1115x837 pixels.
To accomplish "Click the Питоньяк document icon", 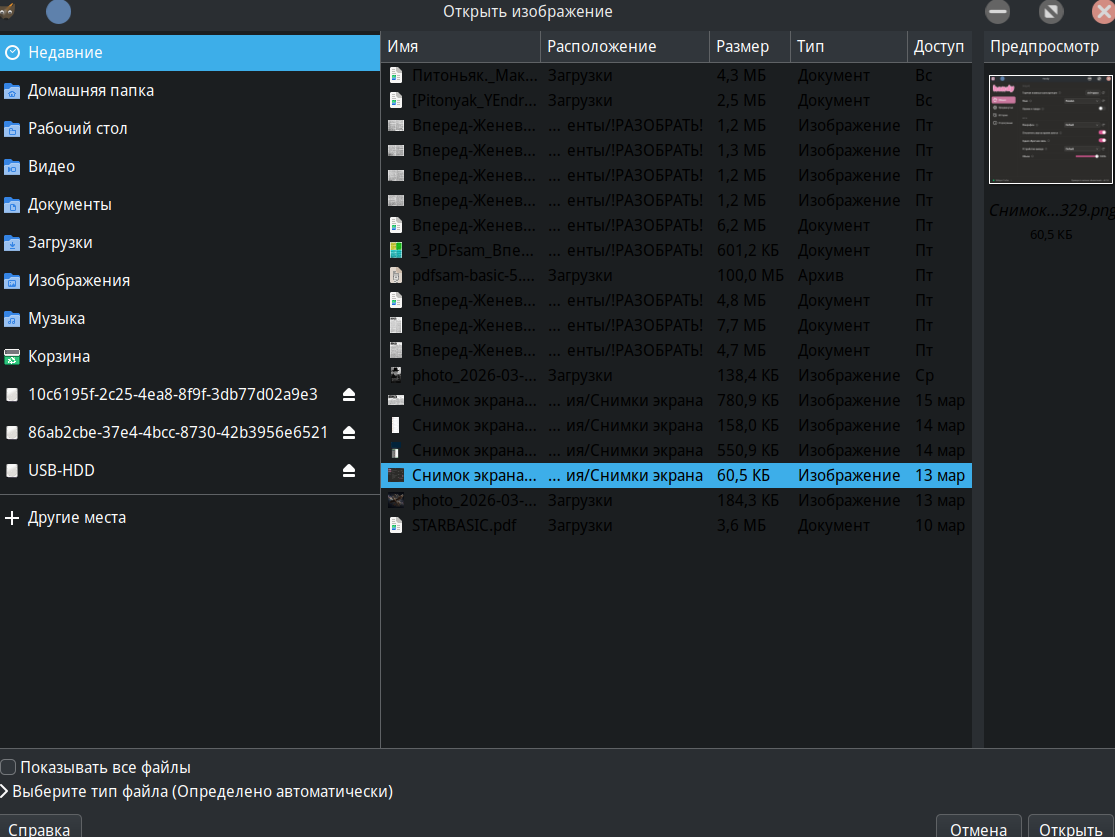I will click(x=396, y=75).
